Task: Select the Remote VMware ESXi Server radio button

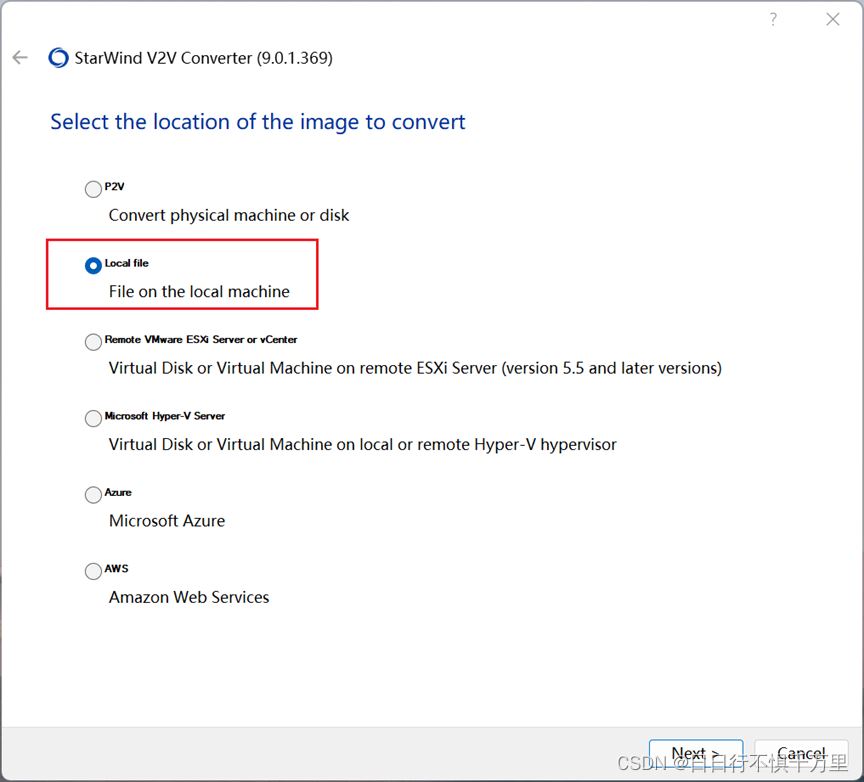Action: click(93, 342)
